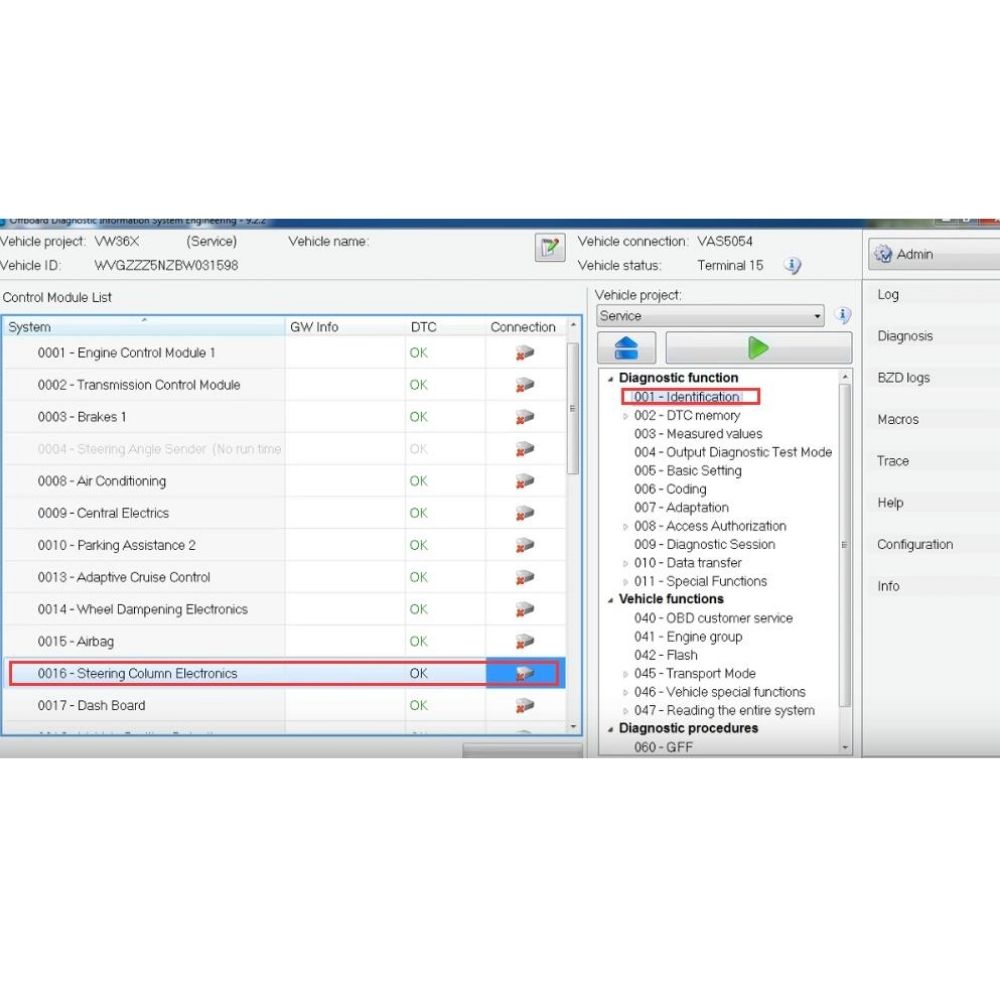Select 006 - Coding diagnostic function
1000x1000 pixels.
pos(670,489)
